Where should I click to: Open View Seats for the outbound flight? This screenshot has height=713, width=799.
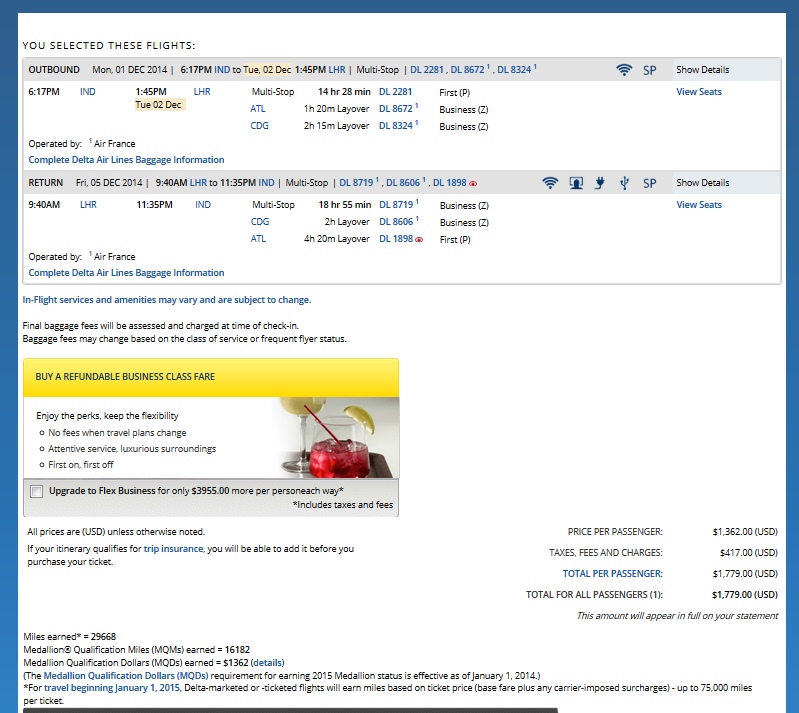tap(698, 92)
